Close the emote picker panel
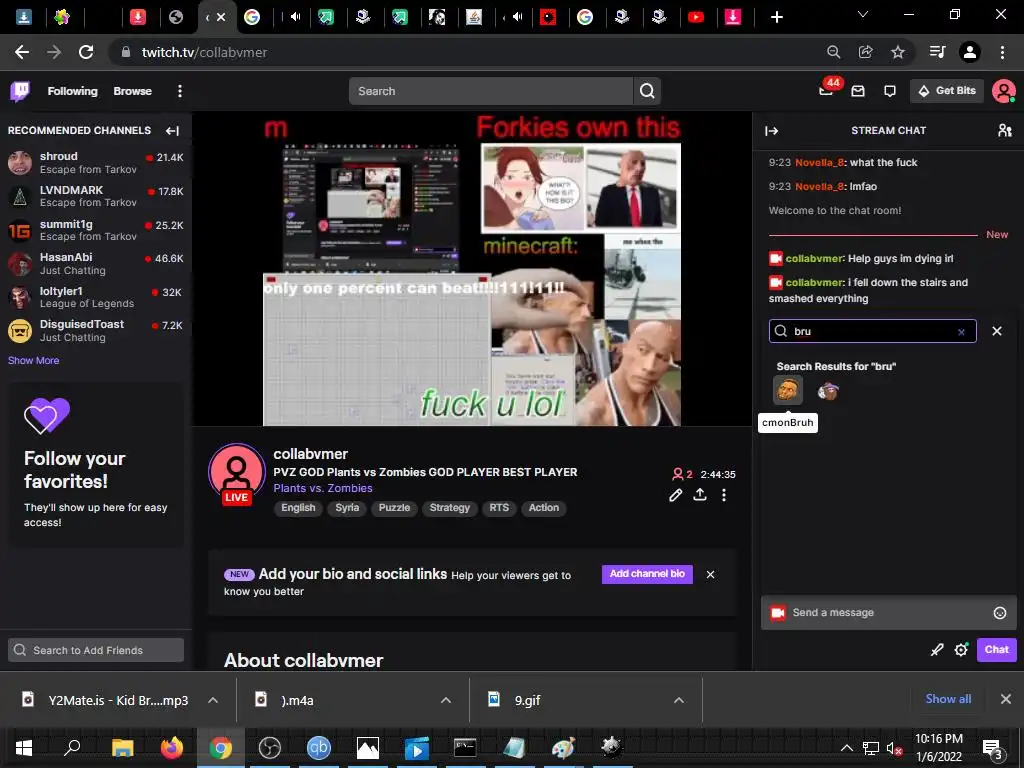Image resolution: width=1024 pixels, height=768 pixels. [997, 331]
